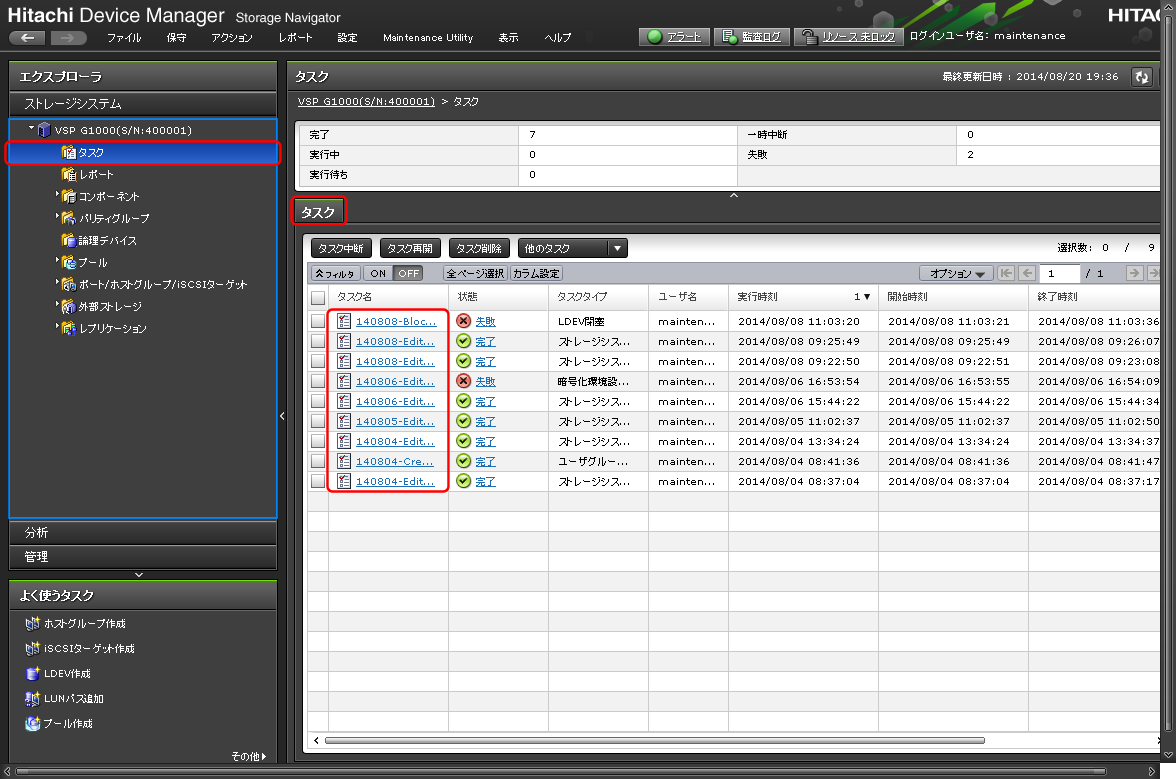
Task: Click the red failed status icon in first row
Action: [x=463, y=321]
